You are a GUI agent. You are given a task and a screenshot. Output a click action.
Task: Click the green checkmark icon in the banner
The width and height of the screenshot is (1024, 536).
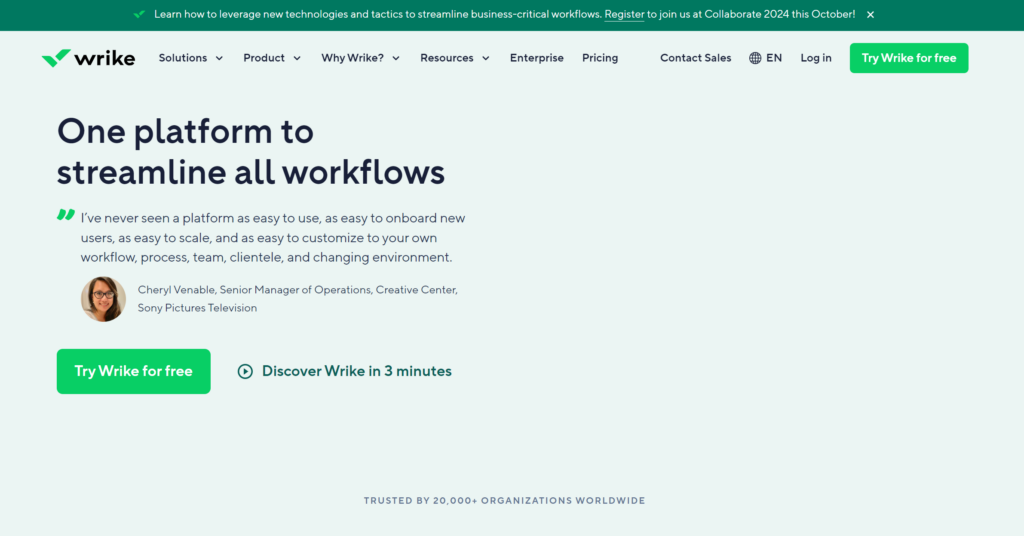click(x=139, y=15)
